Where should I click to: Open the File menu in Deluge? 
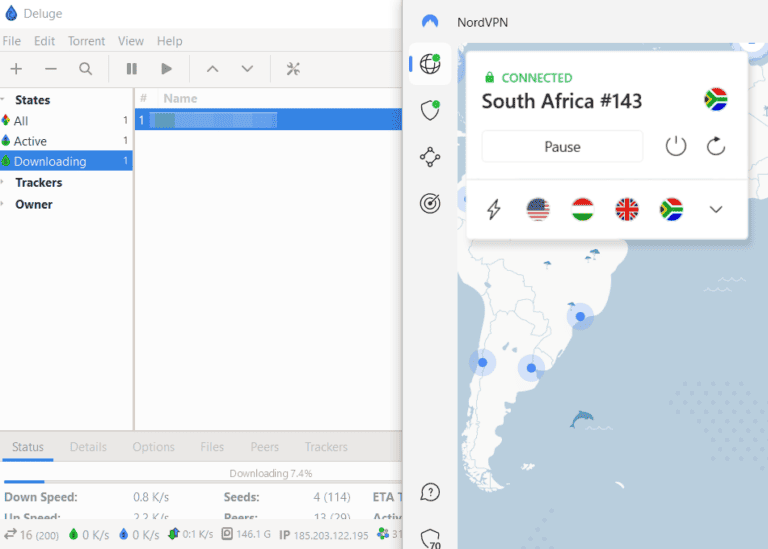pyautogui.click(x=11, y=41)
